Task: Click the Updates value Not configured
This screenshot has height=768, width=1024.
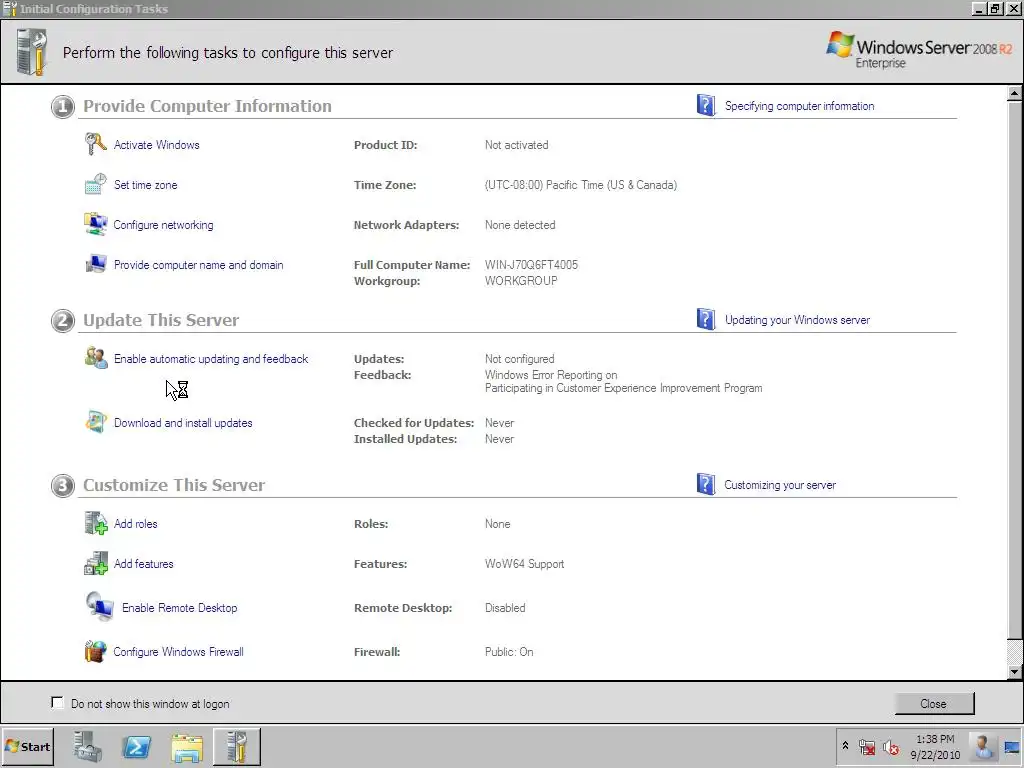Action: (x=519, y=359)
